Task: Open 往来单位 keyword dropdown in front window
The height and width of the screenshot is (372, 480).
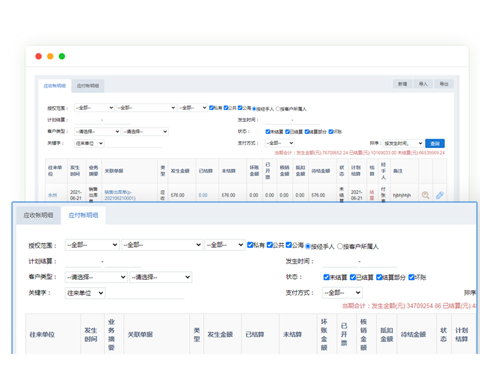Action: (x=85, y=293)
